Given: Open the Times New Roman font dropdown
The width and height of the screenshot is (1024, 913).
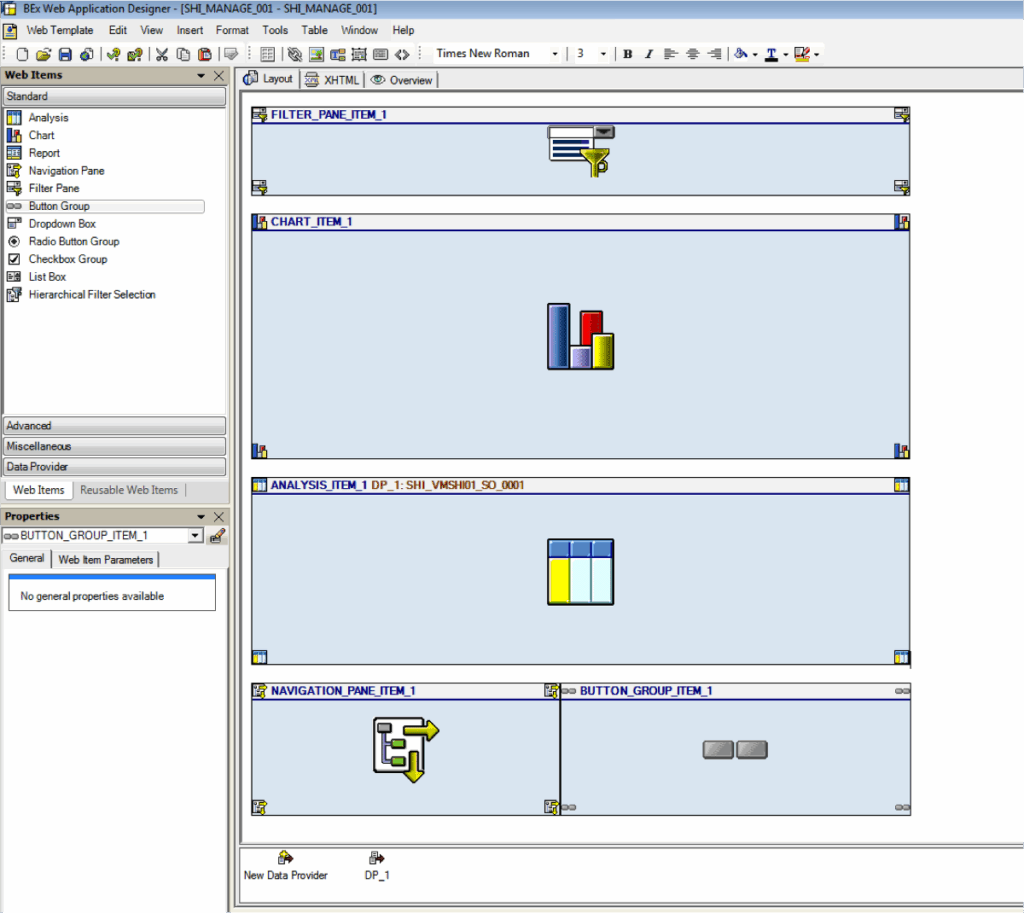Looking at the screenshot, I should [x=555, y=54].
